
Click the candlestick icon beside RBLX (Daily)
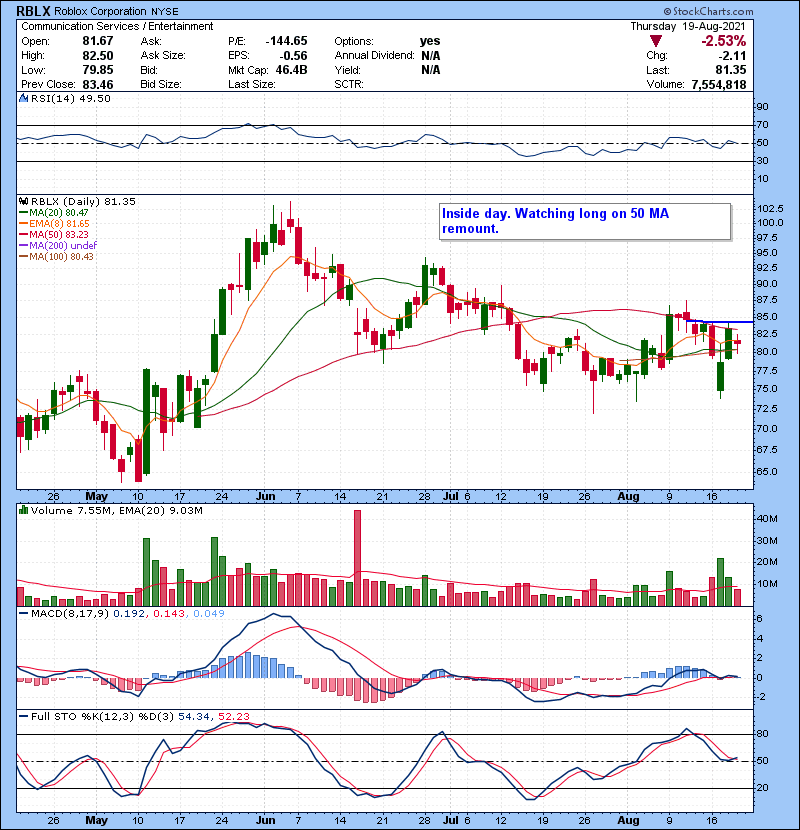pos(23,201)
